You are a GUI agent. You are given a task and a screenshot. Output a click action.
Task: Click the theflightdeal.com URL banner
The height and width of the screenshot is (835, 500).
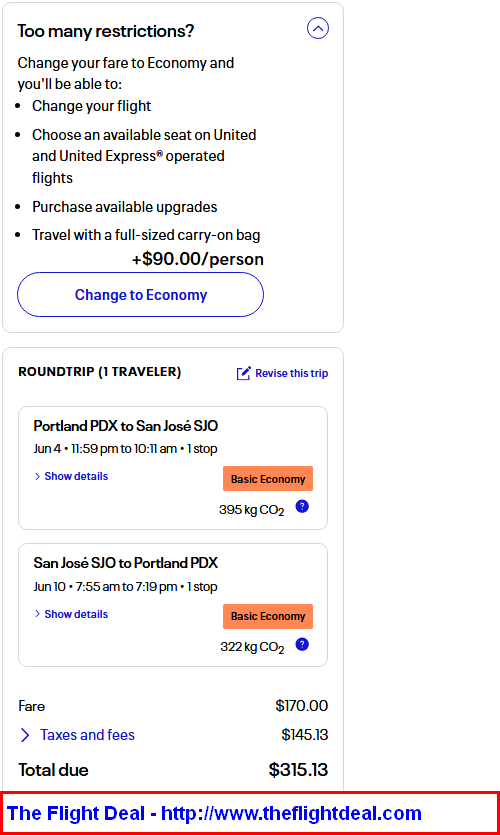[250, 813]
